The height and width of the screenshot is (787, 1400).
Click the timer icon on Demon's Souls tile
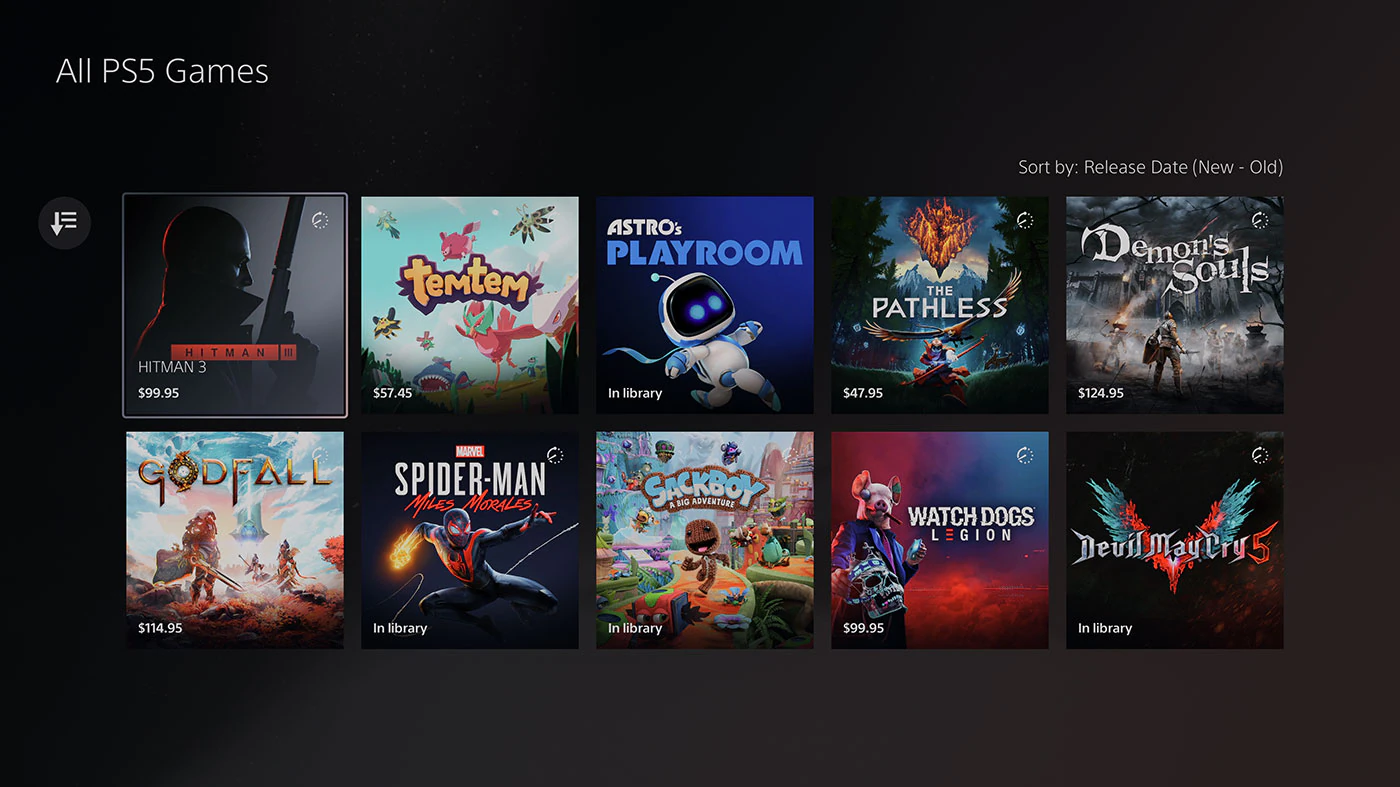(1260, 220)
